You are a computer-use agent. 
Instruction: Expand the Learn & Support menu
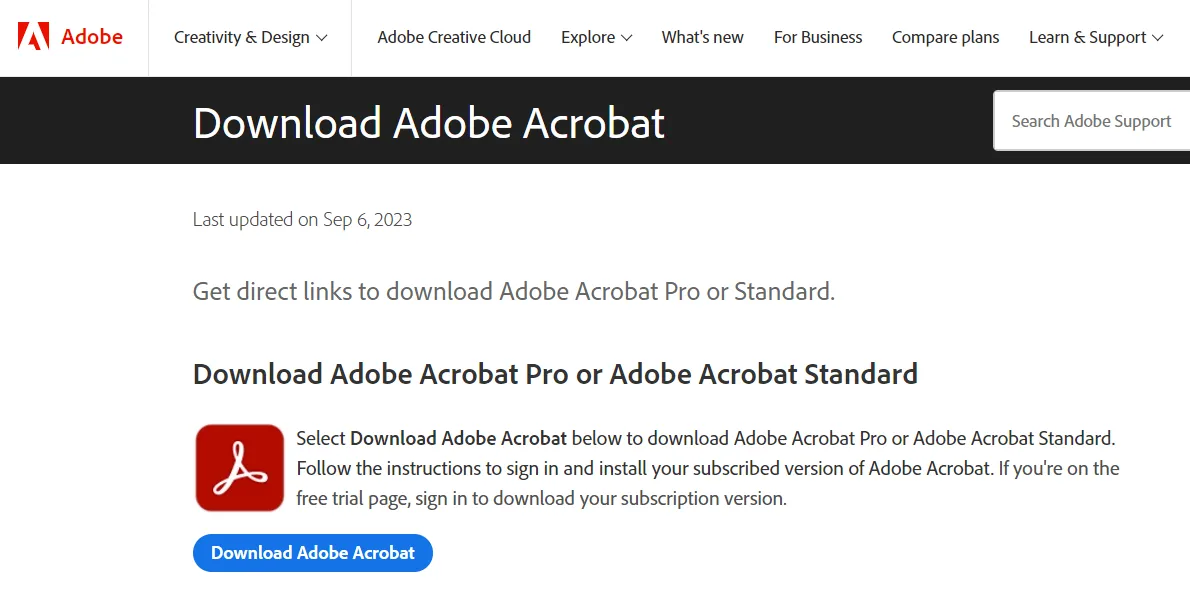pos(1096,37)
